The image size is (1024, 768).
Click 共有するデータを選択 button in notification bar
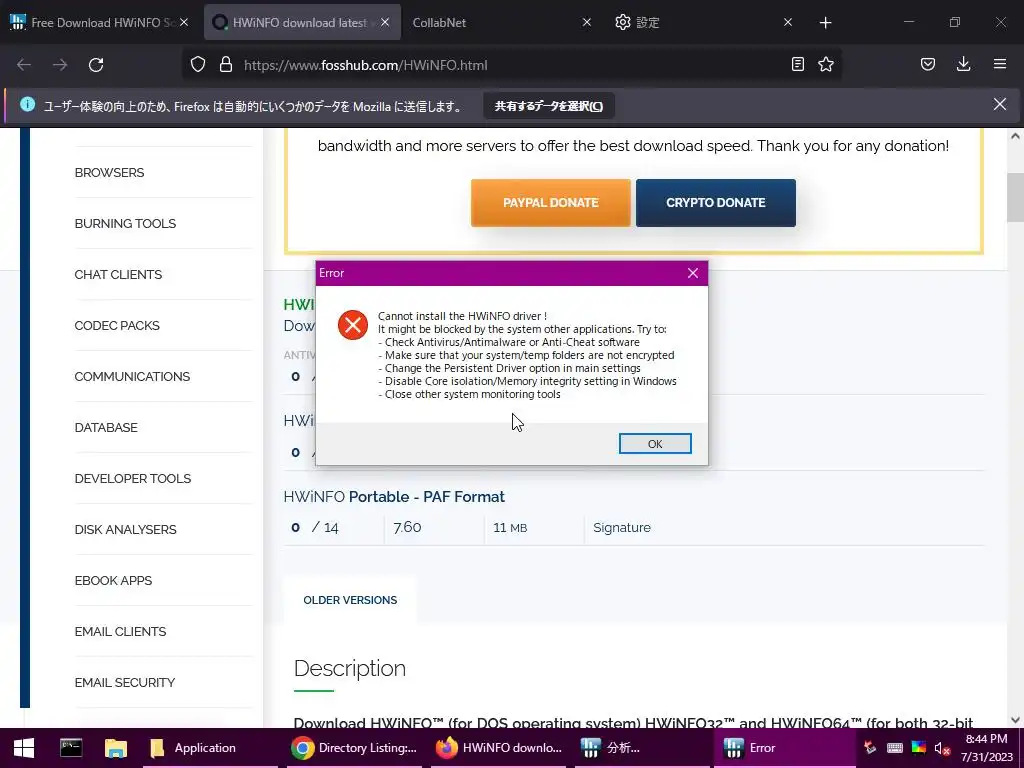(x=549, y=106)
